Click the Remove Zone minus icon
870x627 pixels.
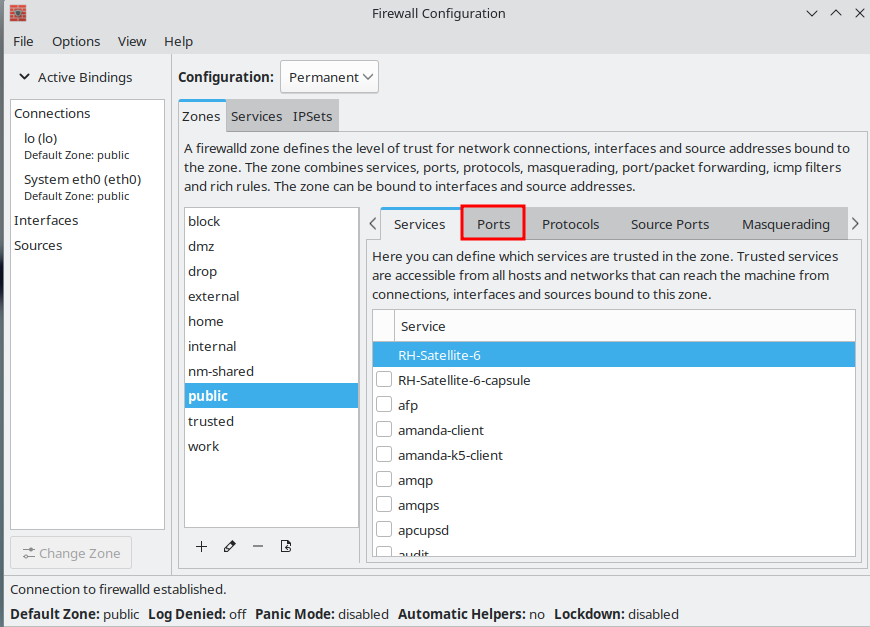(x=258, y=546)
